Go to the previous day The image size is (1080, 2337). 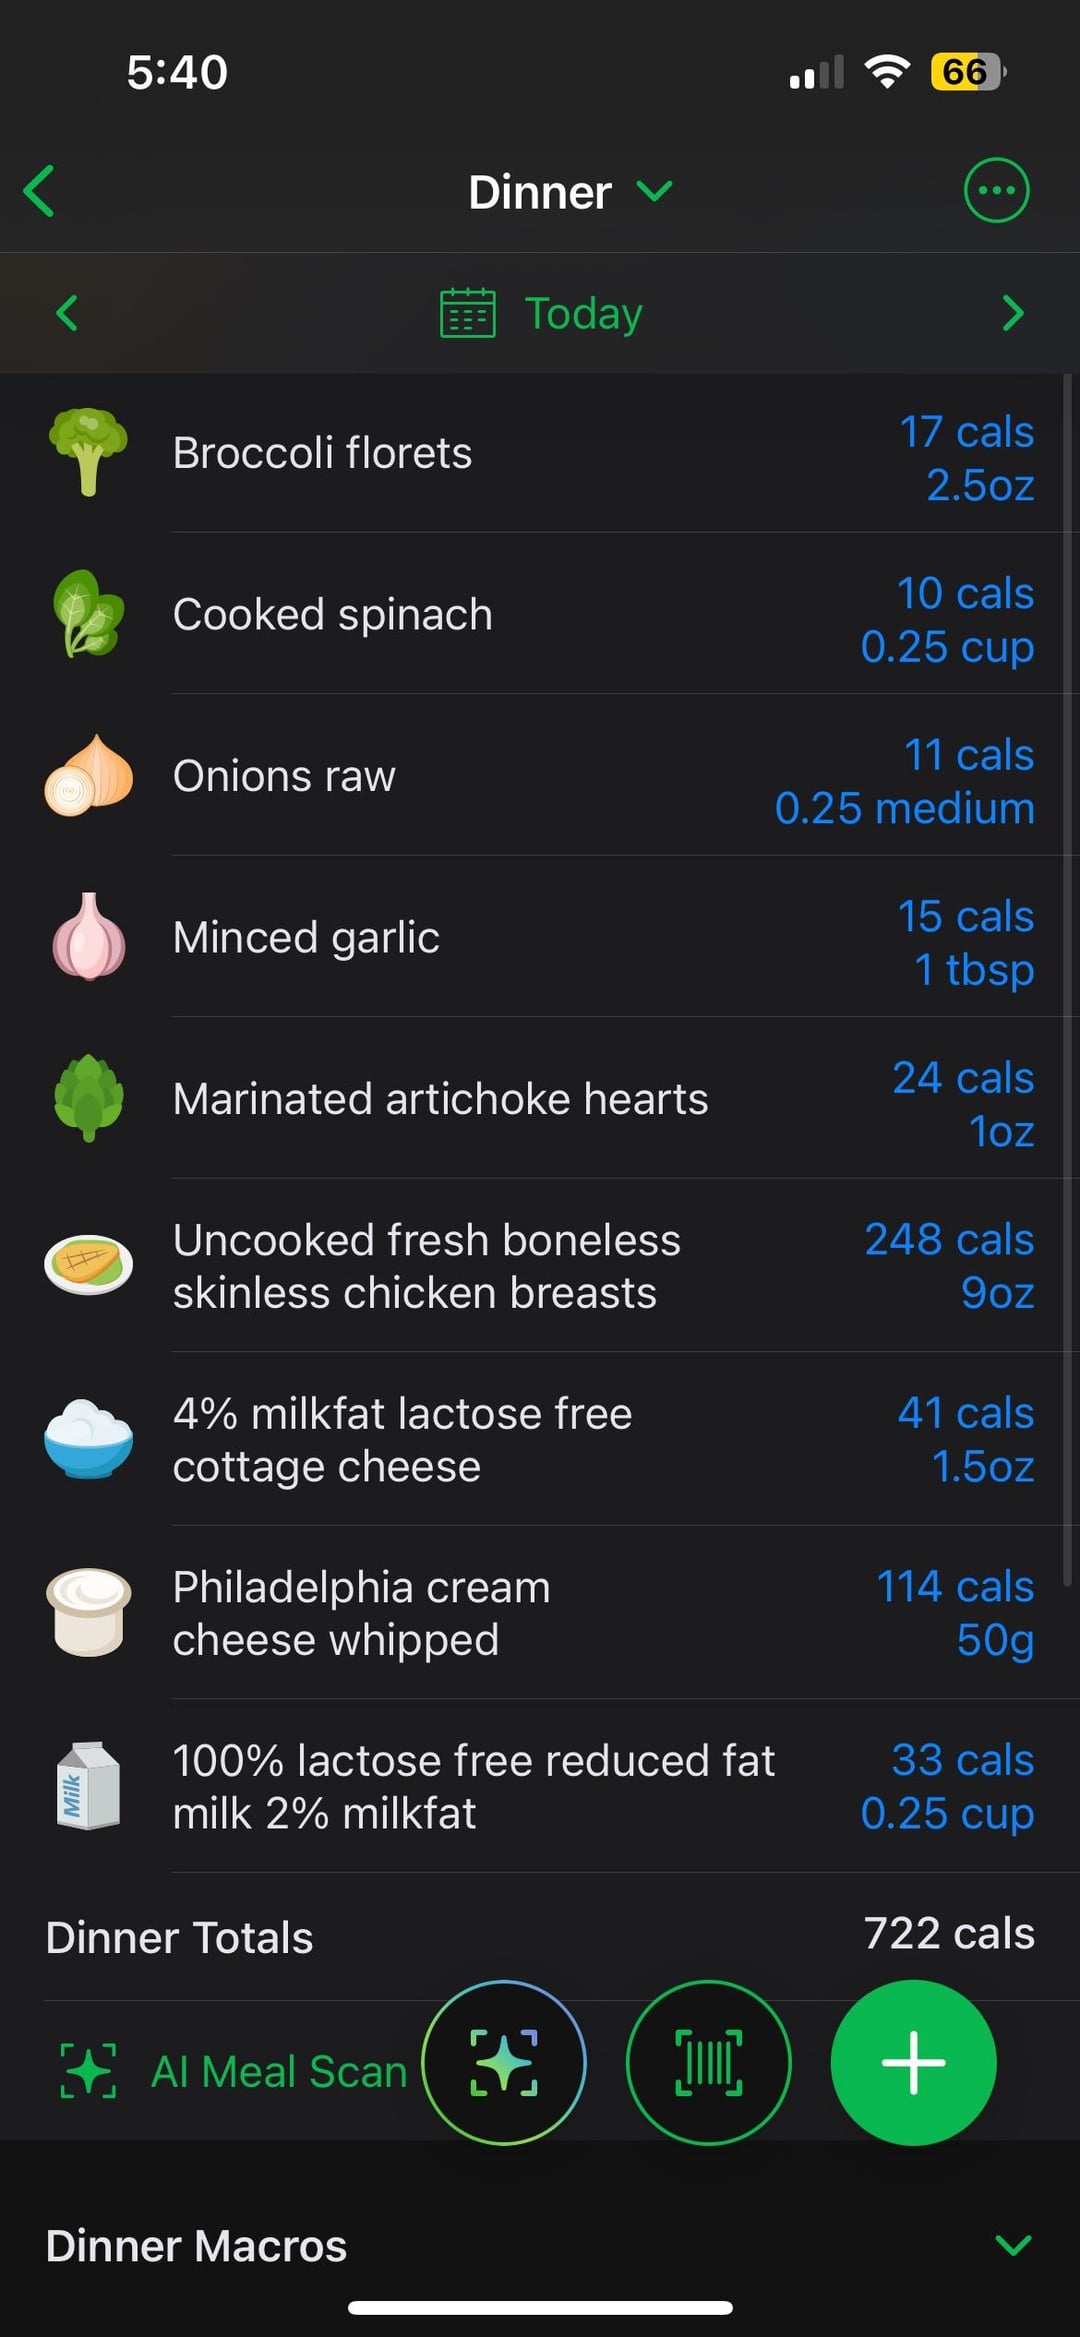(x=67, y=313)
